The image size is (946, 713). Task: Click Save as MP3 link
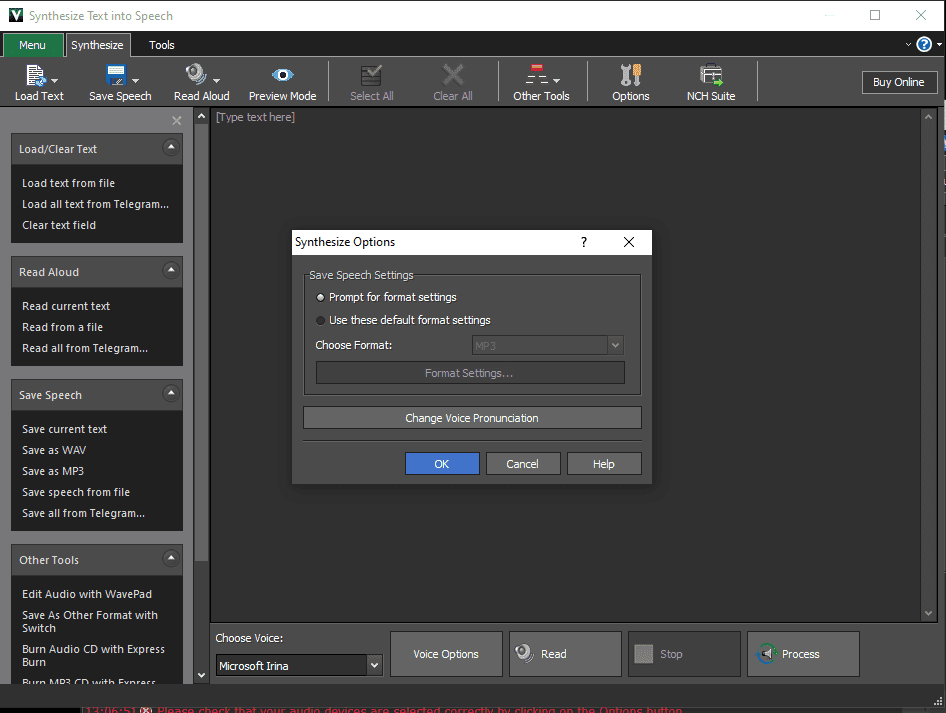click(52, 472)
